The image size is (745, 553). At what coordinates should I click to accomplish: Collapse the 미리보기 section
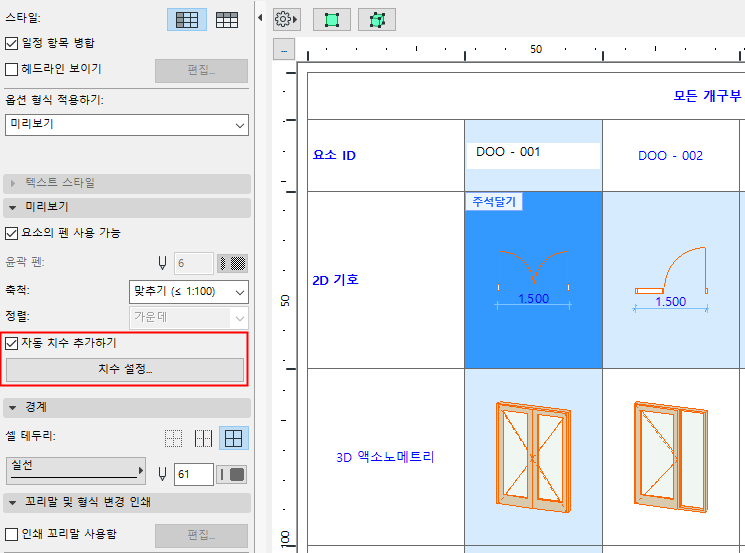127,208
